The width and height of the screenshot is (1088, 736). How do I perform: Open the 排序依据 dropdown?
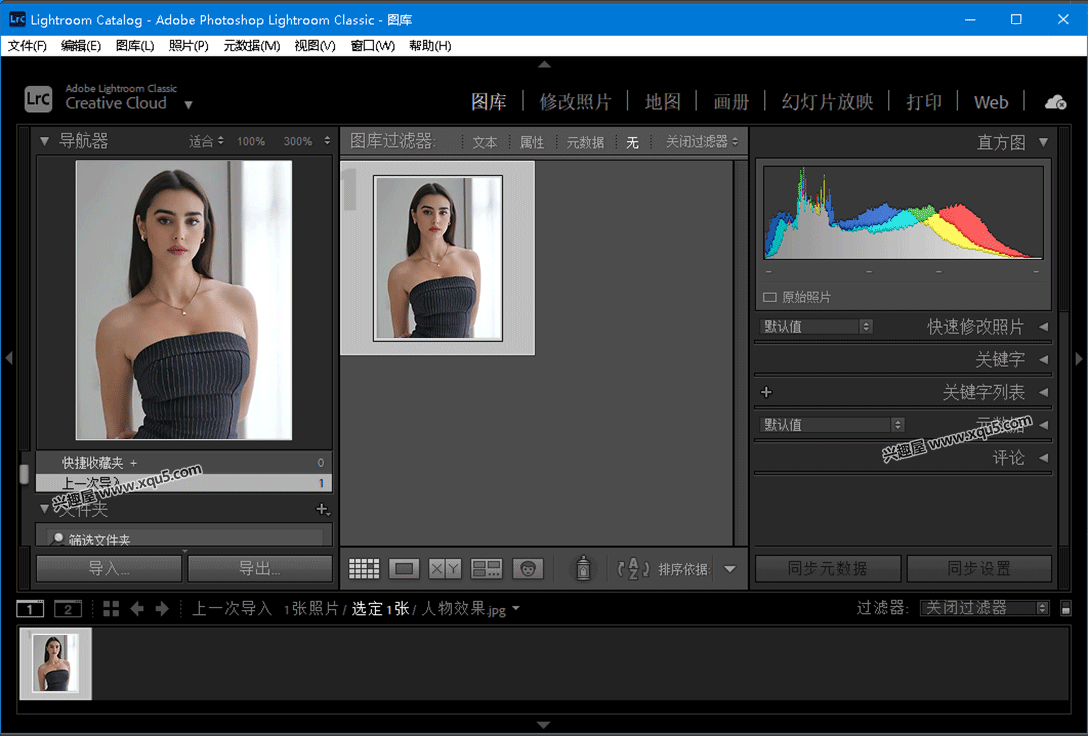pyautogui.click(x=731, y=568)
